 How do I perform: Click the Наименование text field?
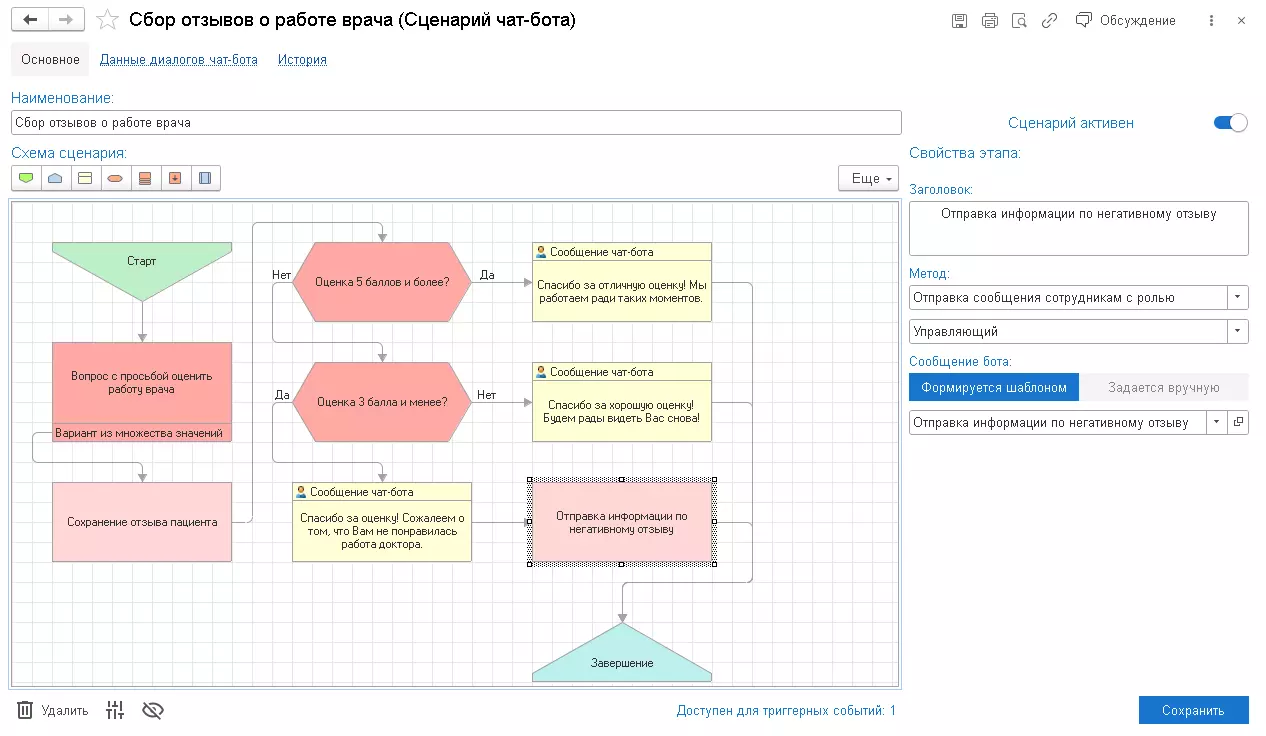pyautogui.click(x=456, y=123)
